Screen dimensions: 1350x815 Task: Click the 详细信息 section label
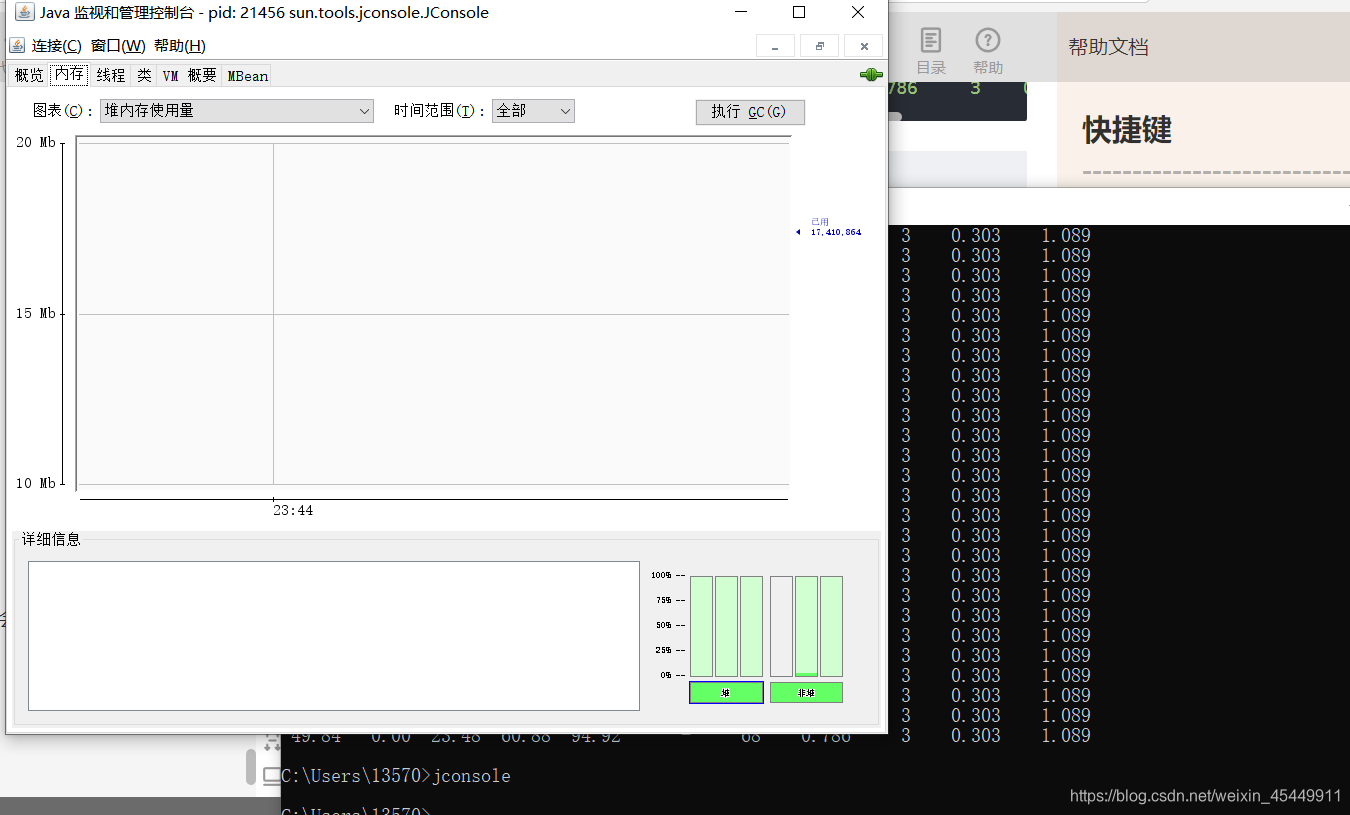(x=51, y=539)
